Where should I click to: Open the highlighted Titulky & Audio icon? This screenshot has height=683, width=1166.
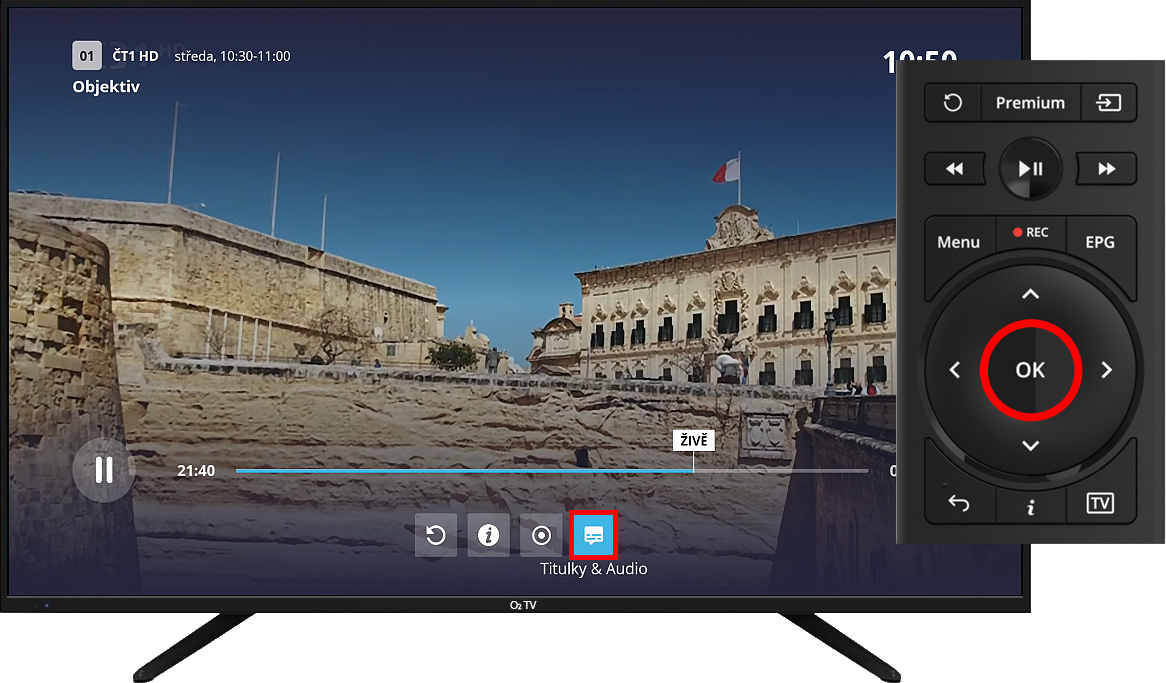pos(594,535)
